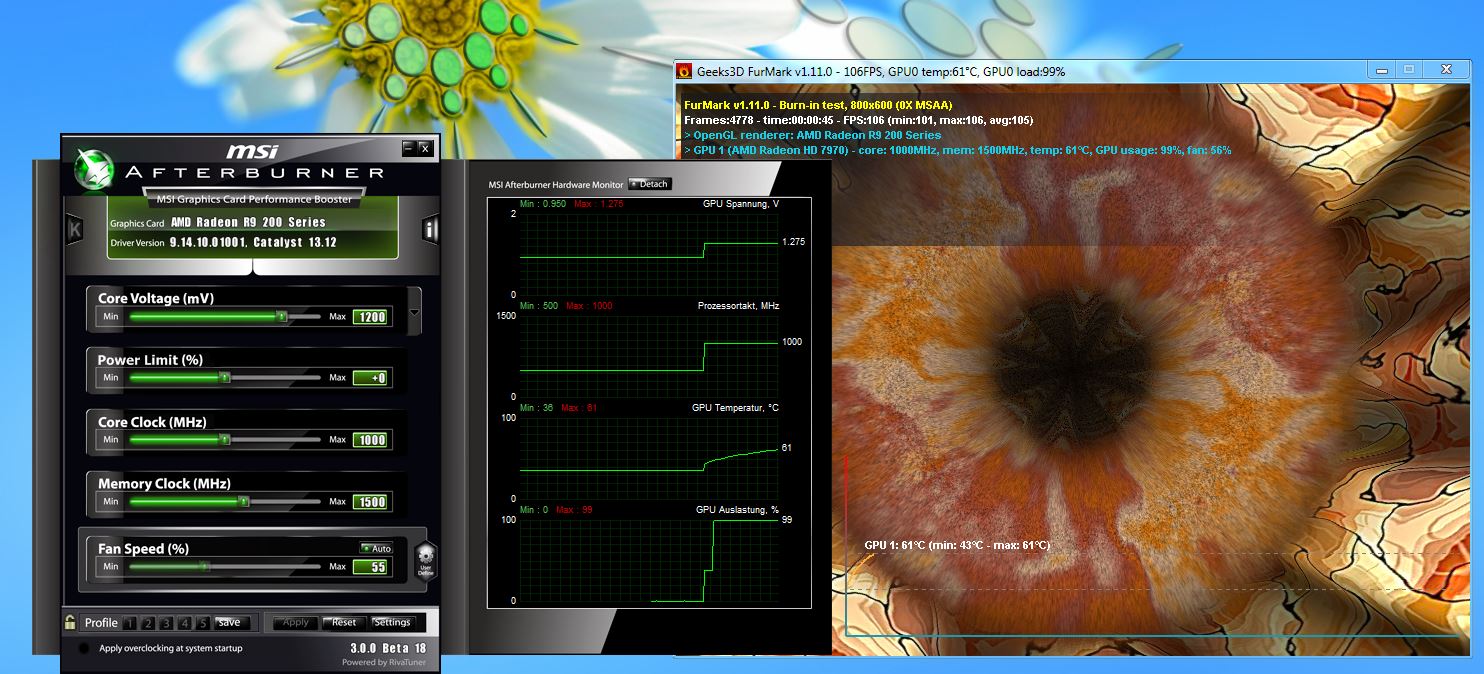Image resolution: width=1484 pixels, height=674 pixels.
Task: Open the information panel via the i icon
Action: 430,229
